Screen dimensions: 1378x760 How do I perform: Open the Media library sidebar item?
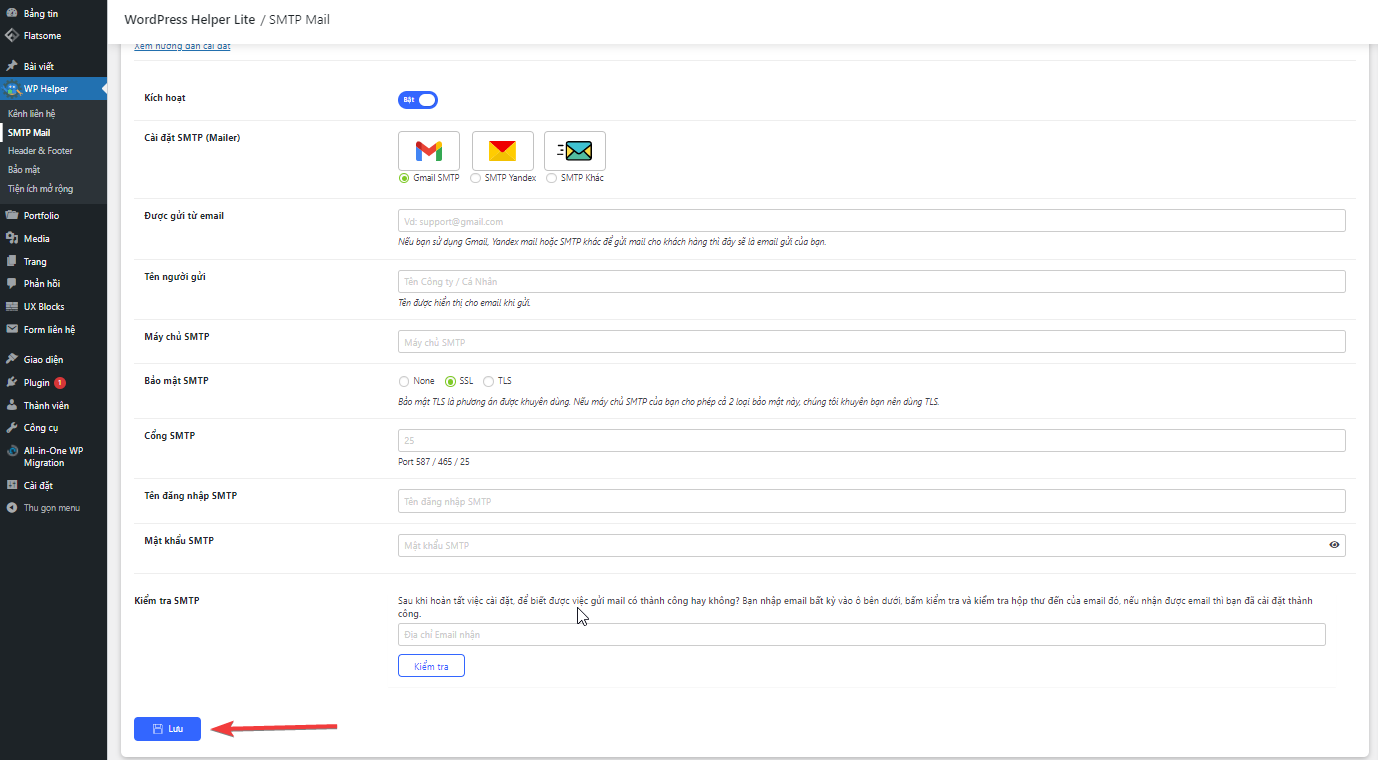point(37,239)
